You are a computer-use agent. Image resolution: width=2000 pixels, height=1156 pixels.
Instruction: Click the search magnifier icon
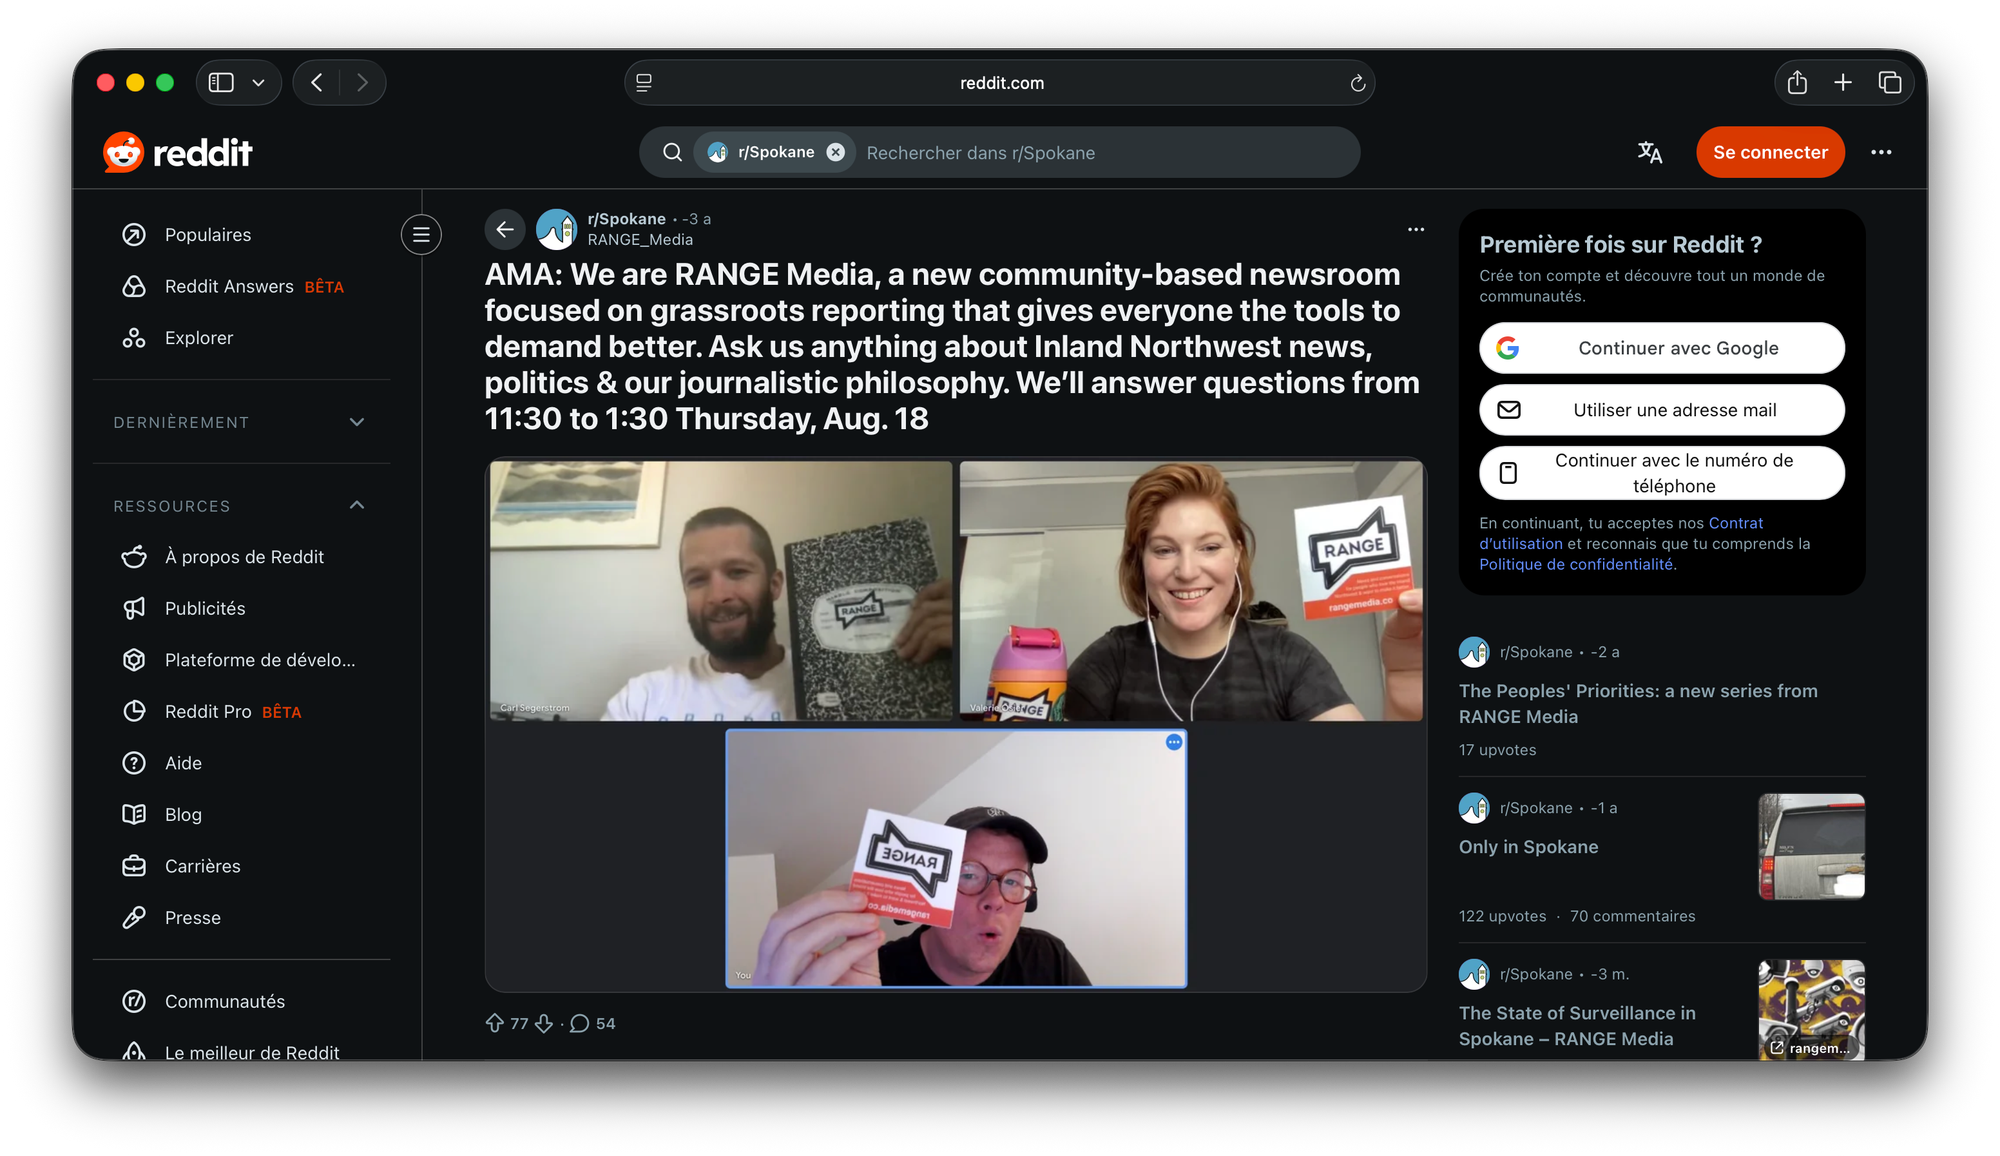[673, 152]
